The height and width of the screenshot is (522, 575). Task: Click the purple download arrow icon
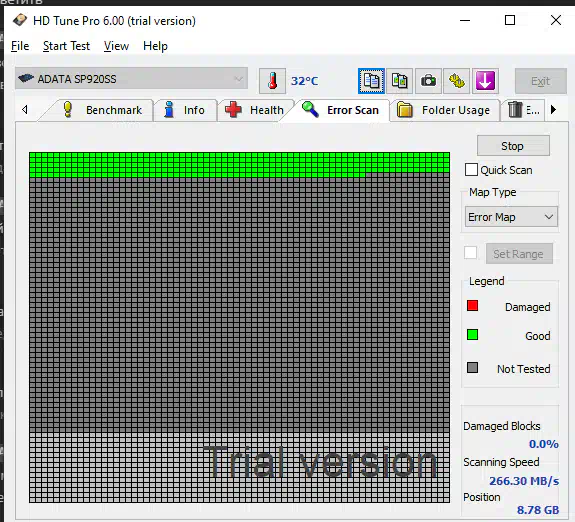click(x=485, y=81)
